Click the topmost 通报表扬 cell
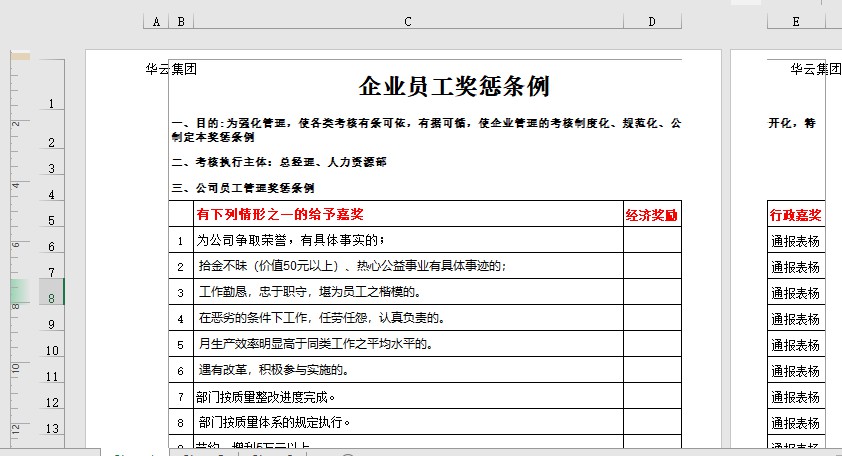Viewport: 842px width, 456px height. point(796,241)
